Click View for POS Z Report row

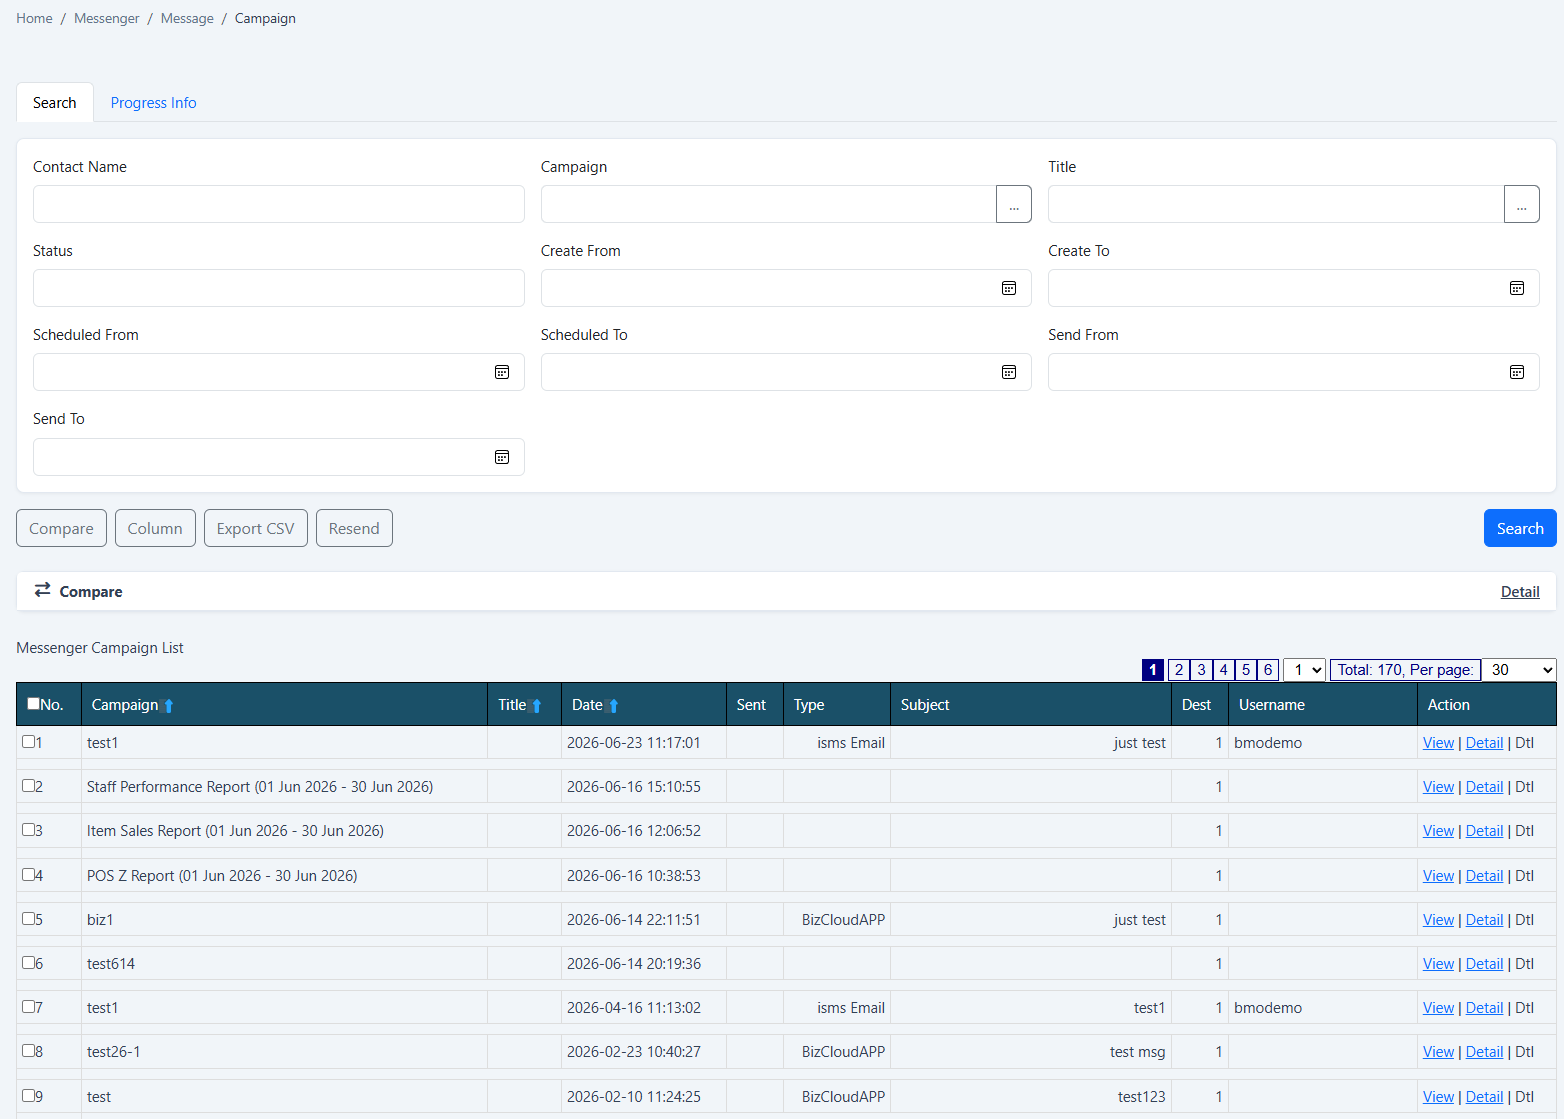pyautogui.click(x=1438, y=876)
